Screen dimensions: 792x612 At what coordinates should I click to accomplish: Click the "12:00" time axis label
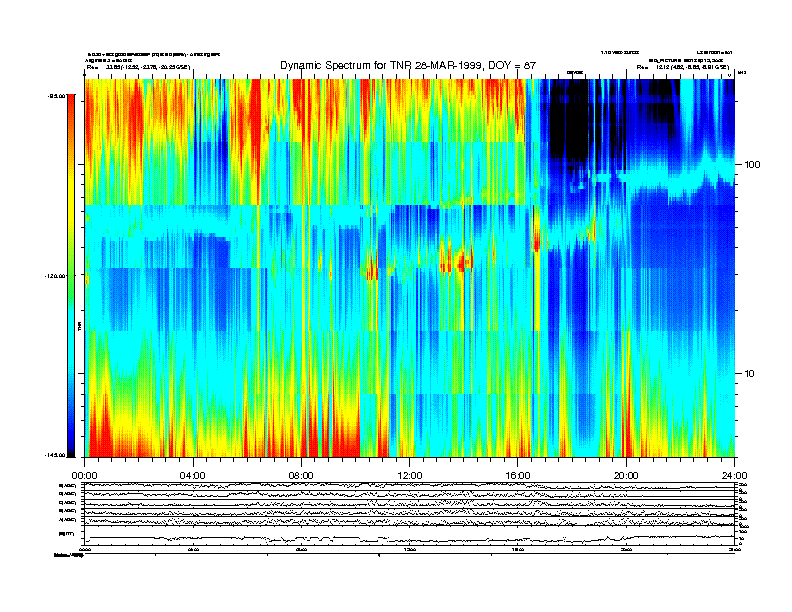[410, 476]
